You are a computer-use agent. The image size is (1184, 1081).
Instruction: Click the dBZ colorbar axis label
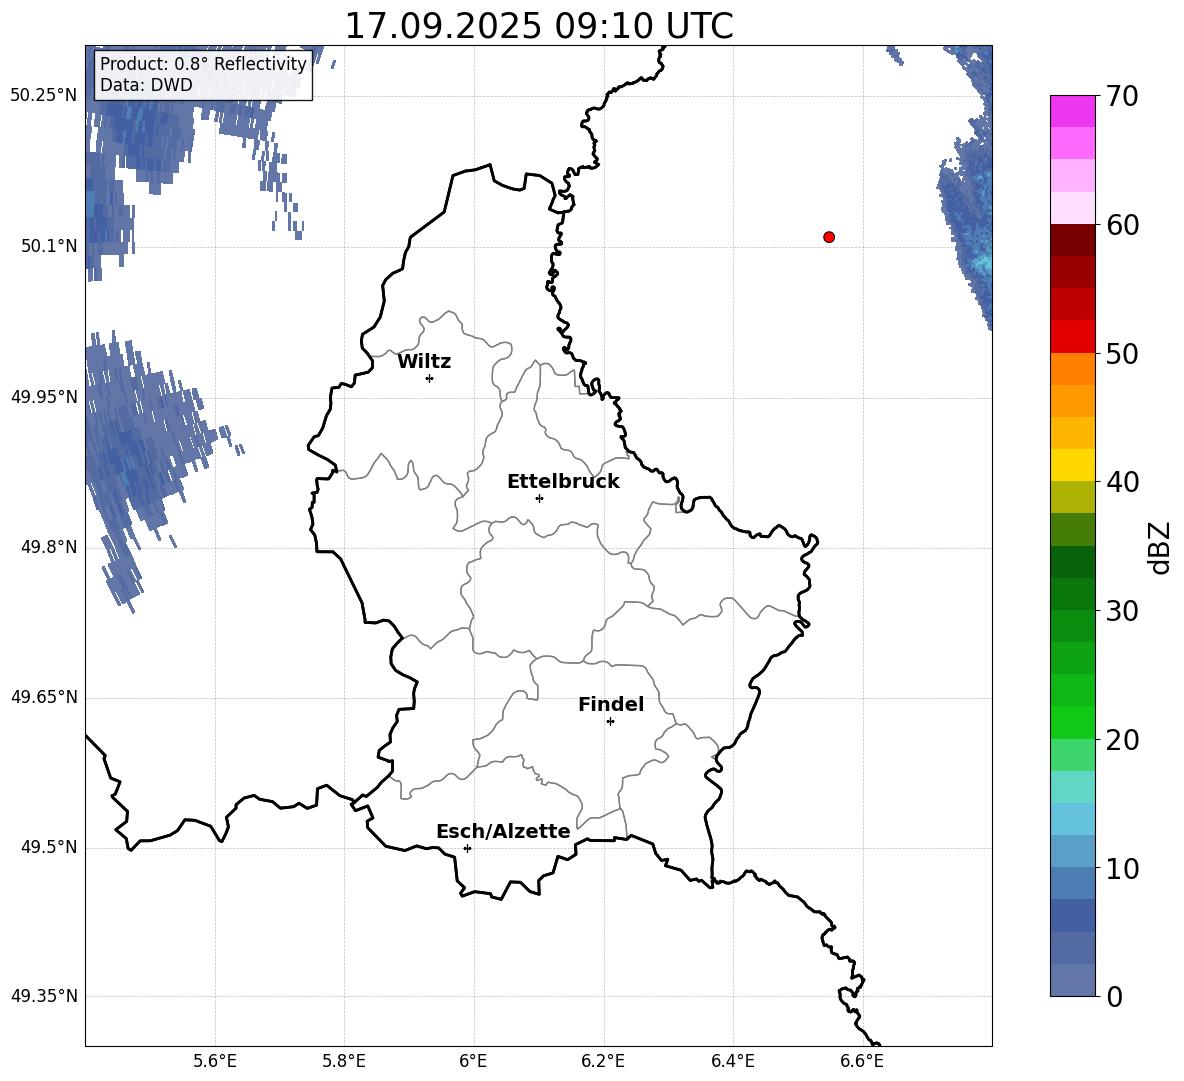1159,547
